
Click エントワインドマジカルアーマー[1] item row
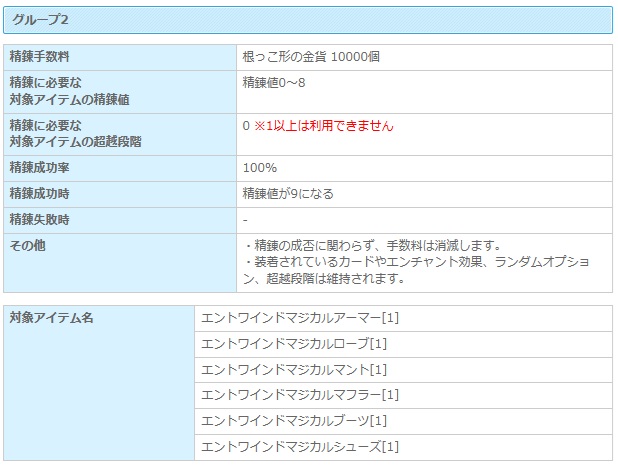300,318
